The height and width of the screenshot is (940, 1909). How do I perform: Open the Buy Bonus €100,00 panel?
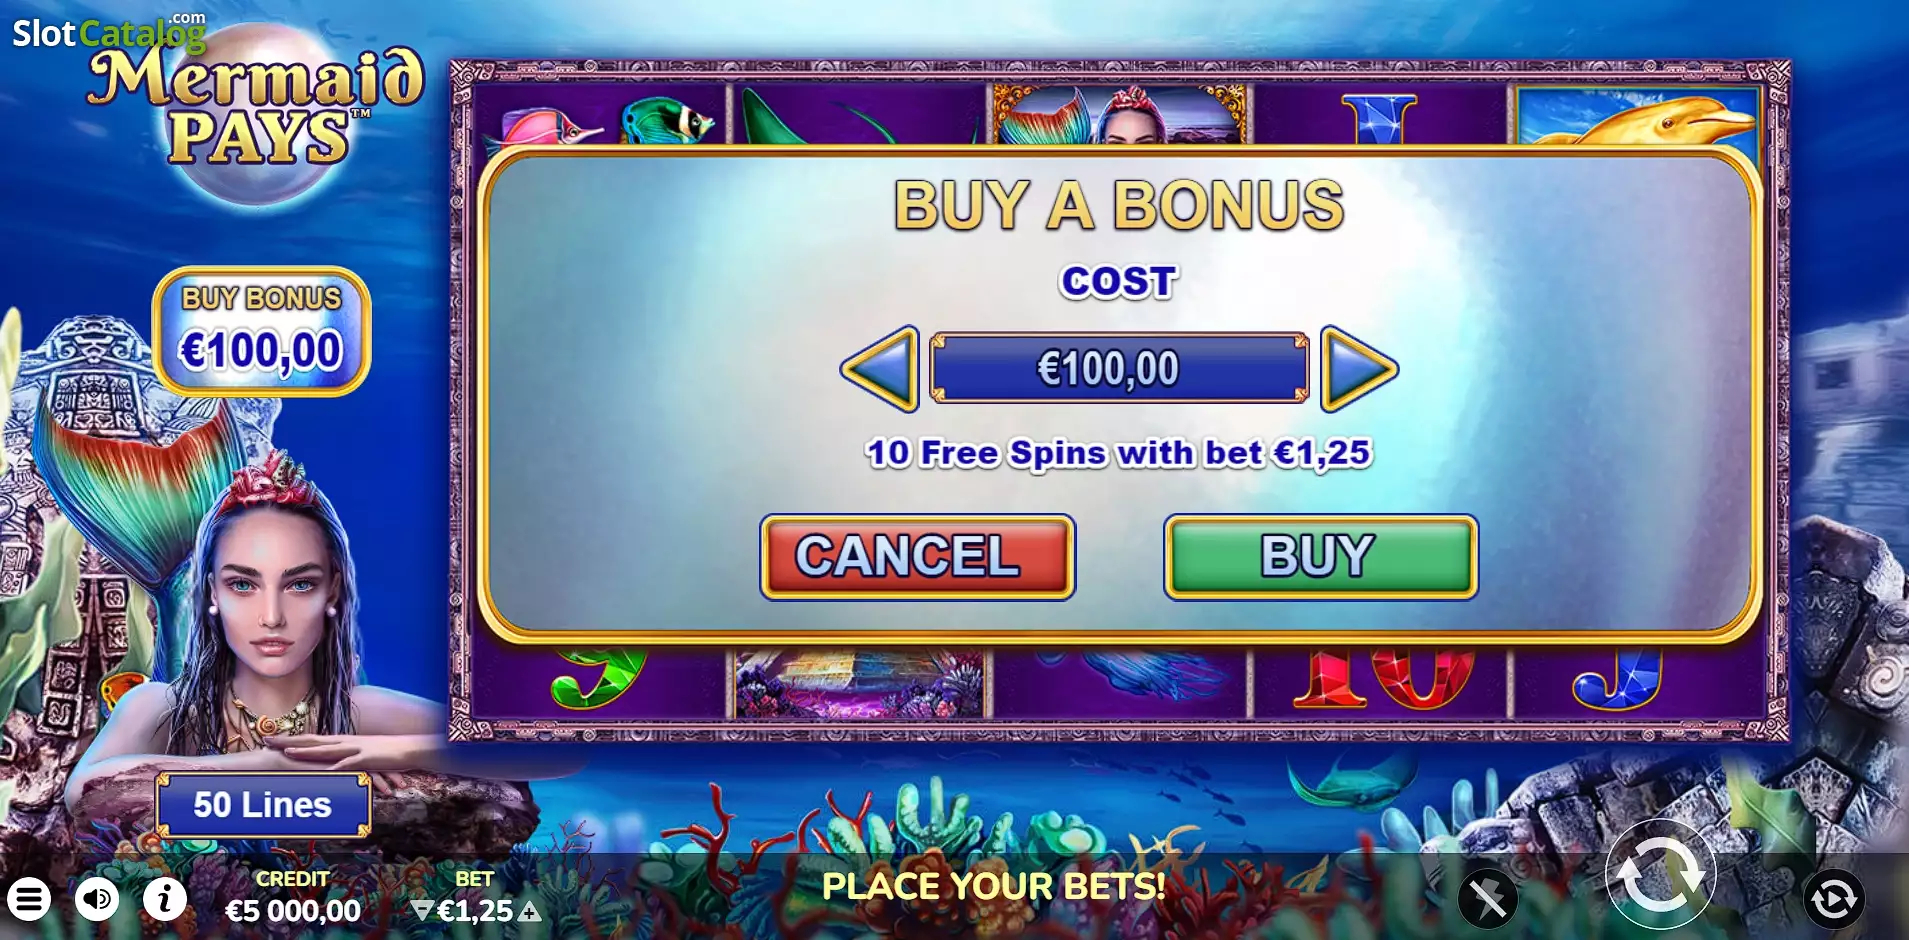pos(262,331)
